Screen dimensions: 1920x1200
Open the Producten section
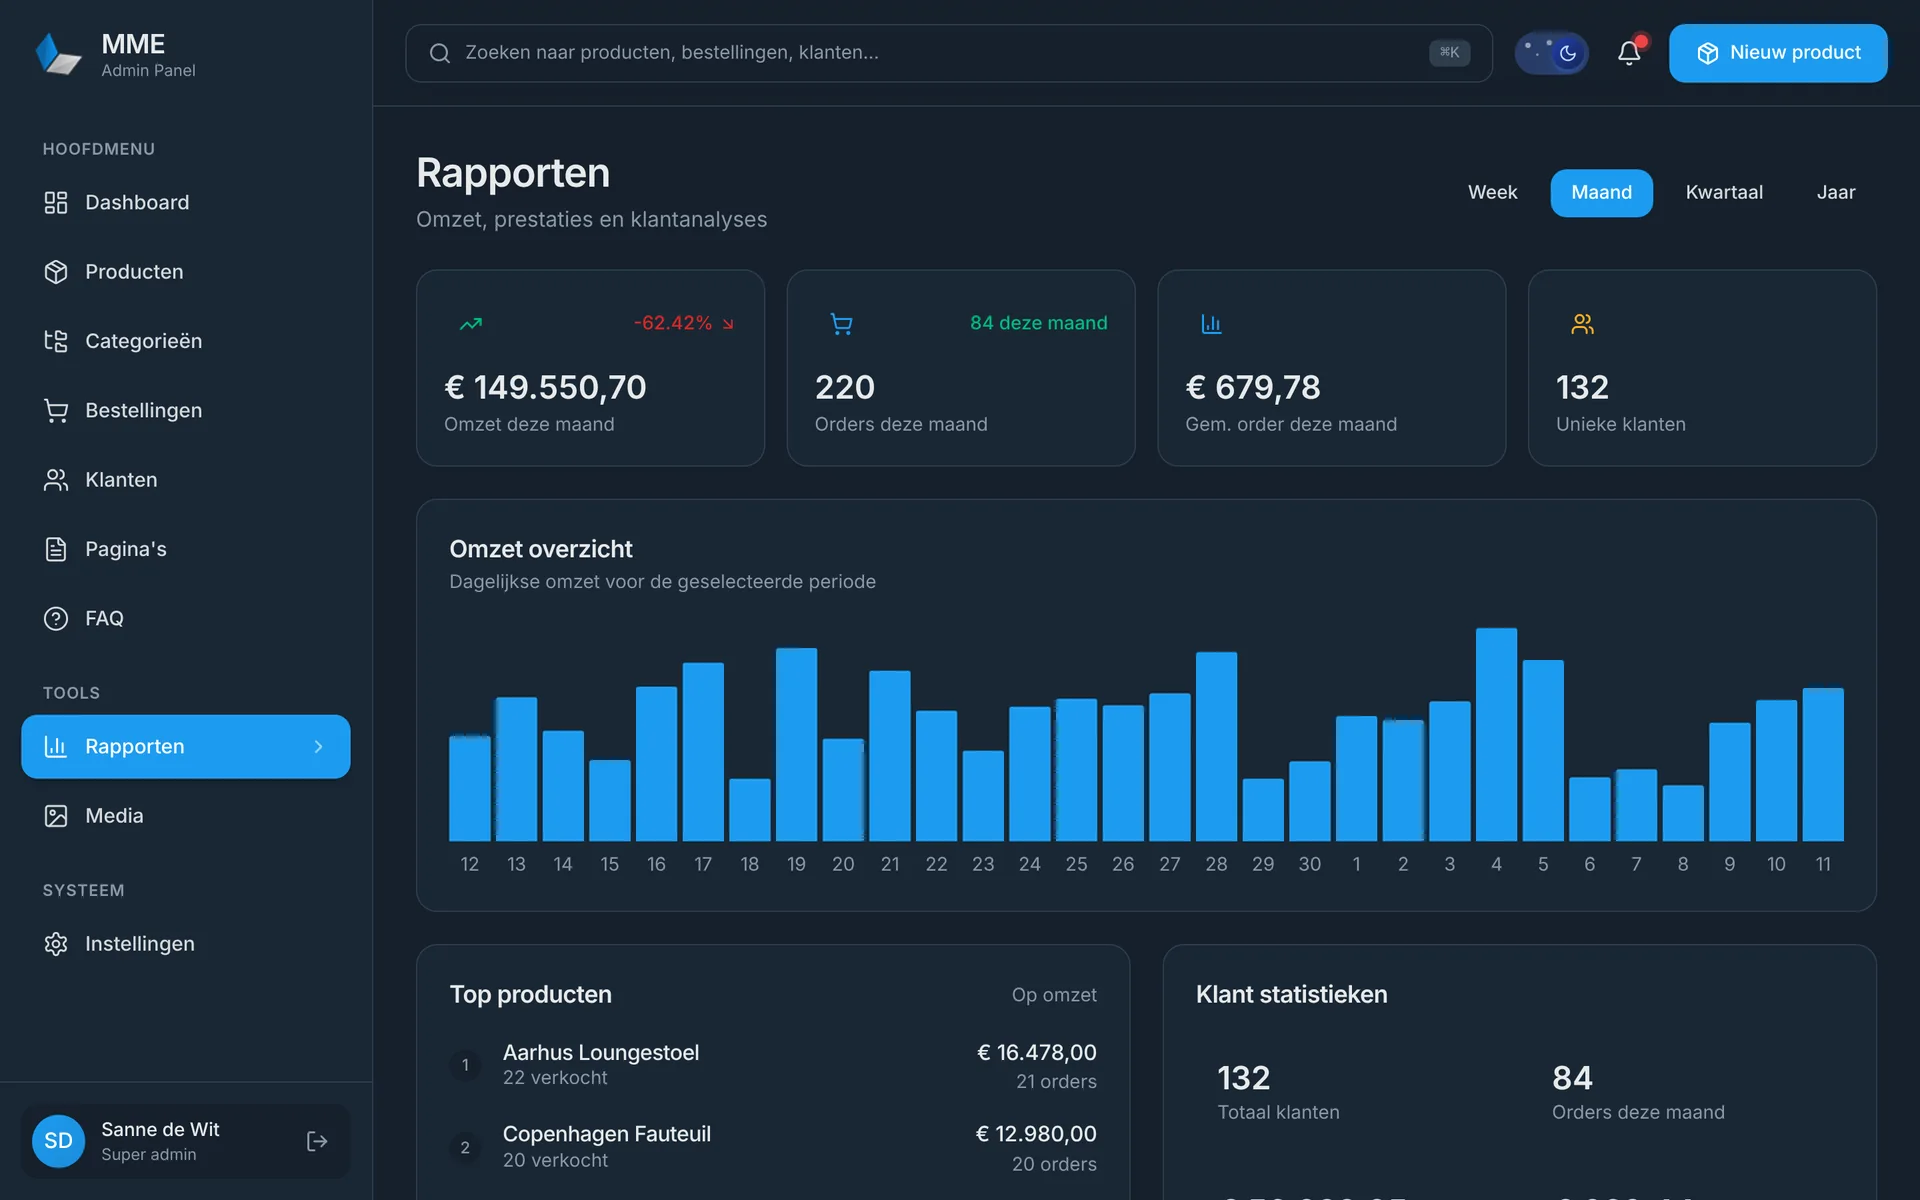[x=186, y=272]
